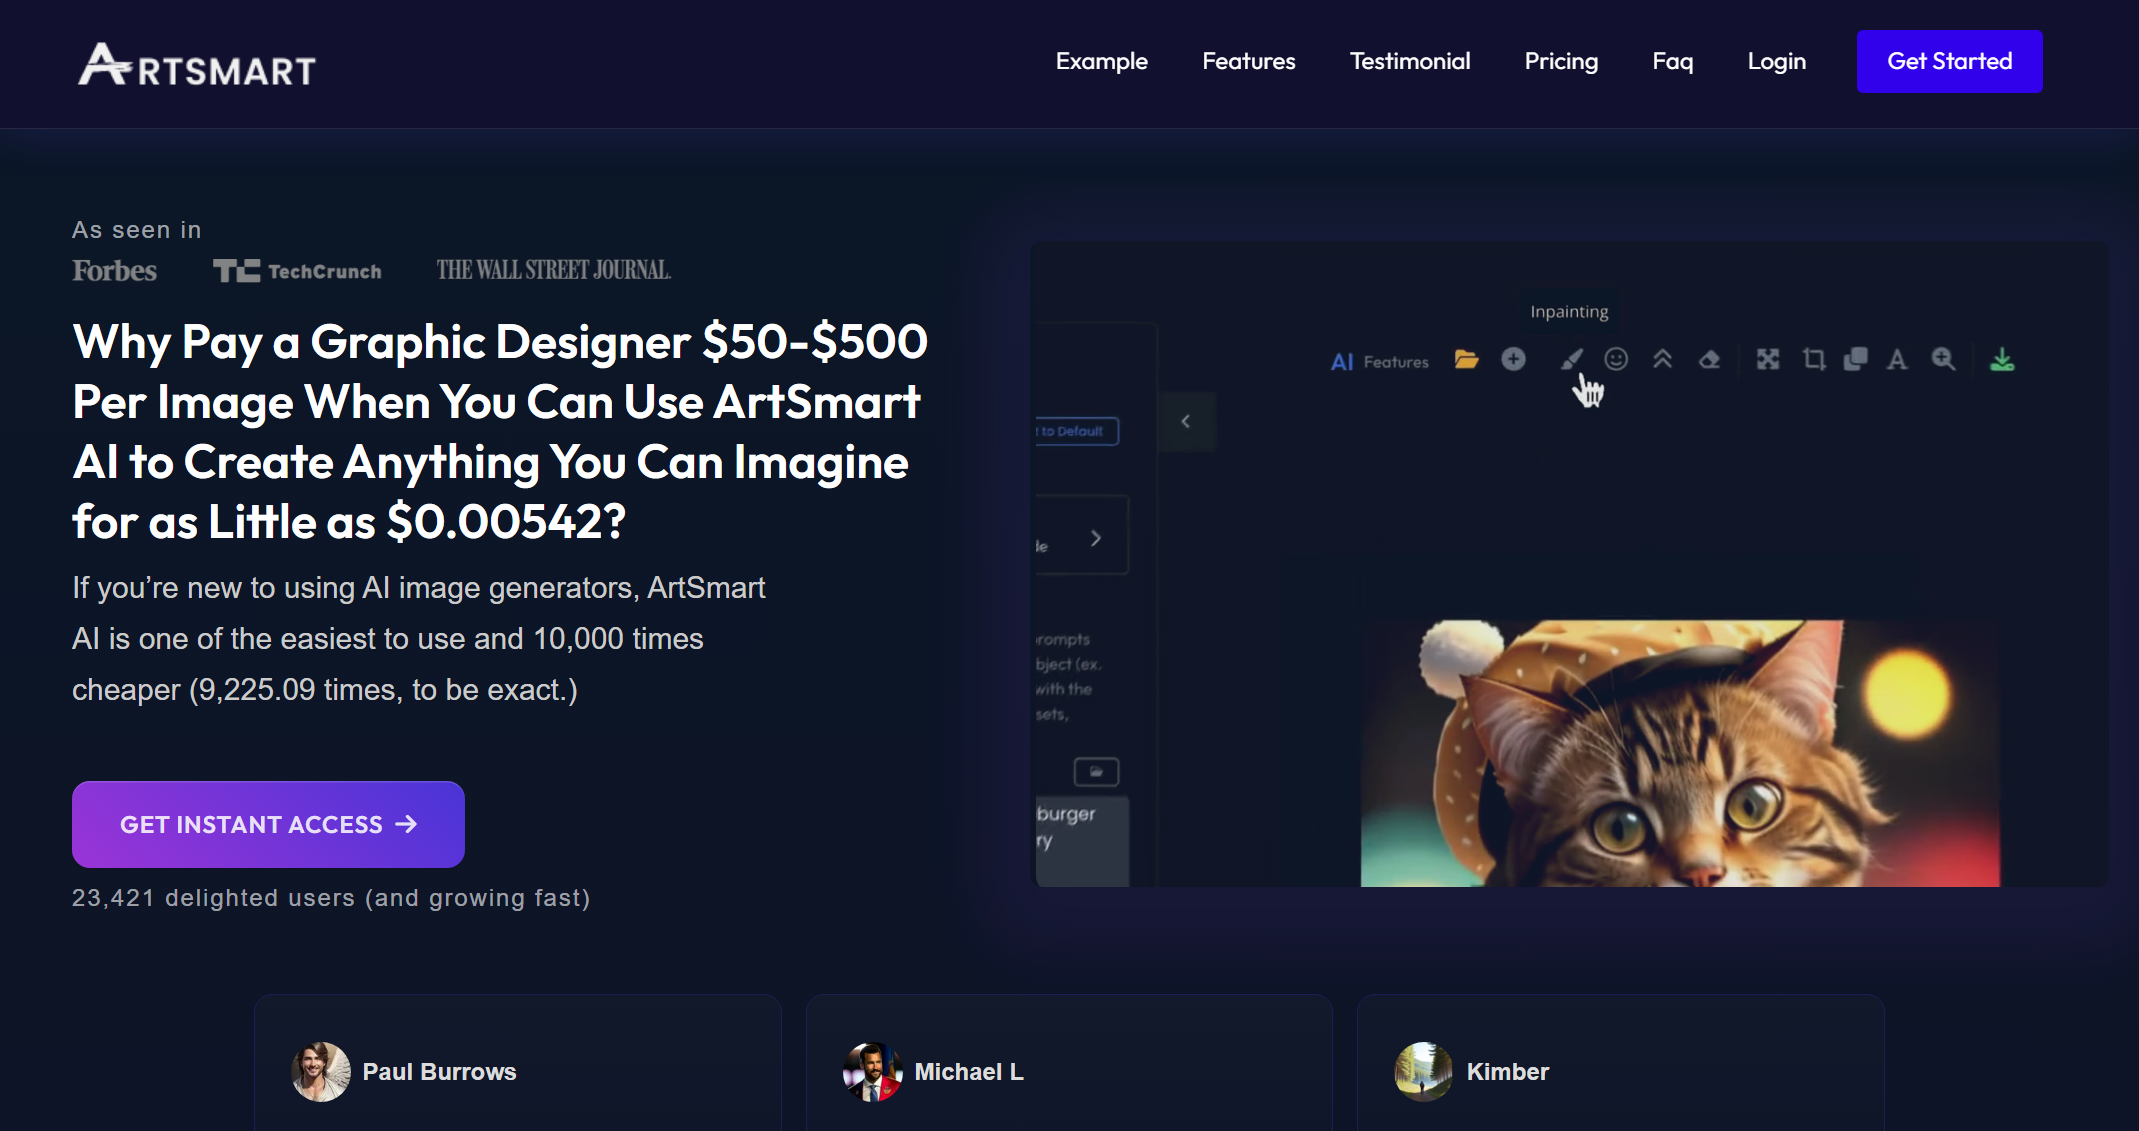The height and width of the screenshot is (1131, 2139).
Task: Click the Forbes logo
Action: tap(114, 270)
